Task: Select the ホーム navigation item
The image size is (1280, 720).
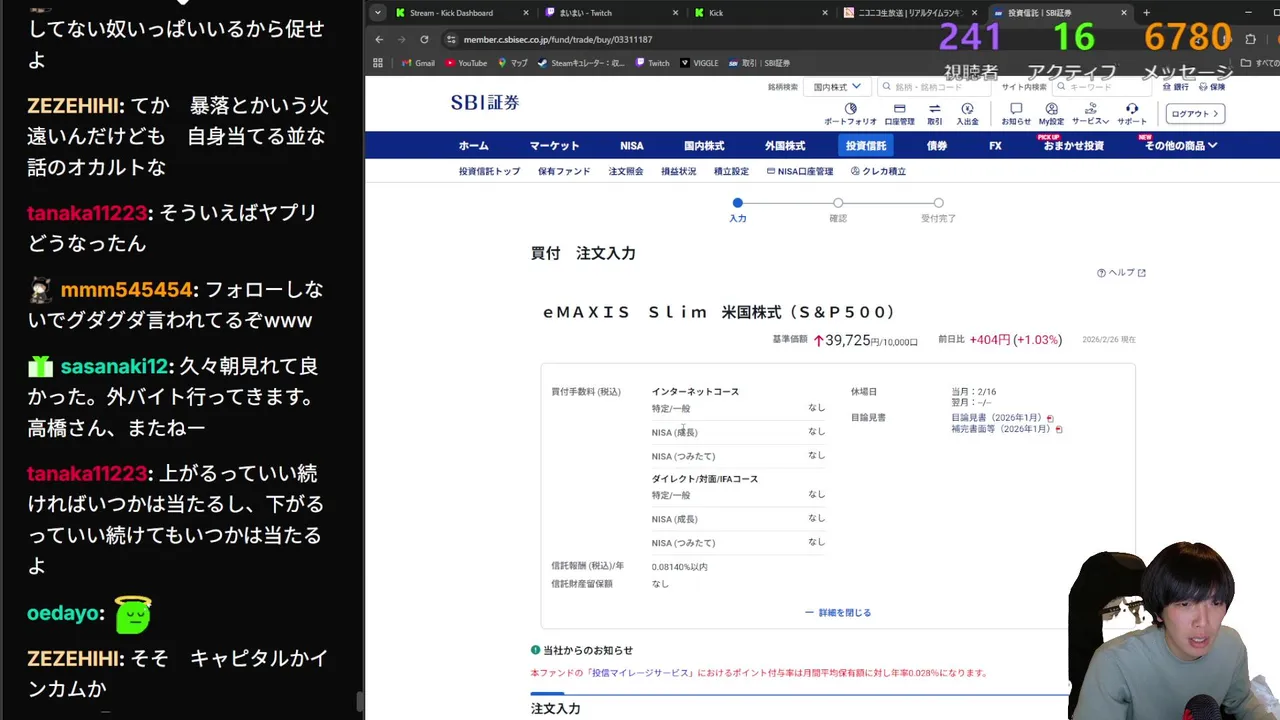Action: [x=474, y=145]
